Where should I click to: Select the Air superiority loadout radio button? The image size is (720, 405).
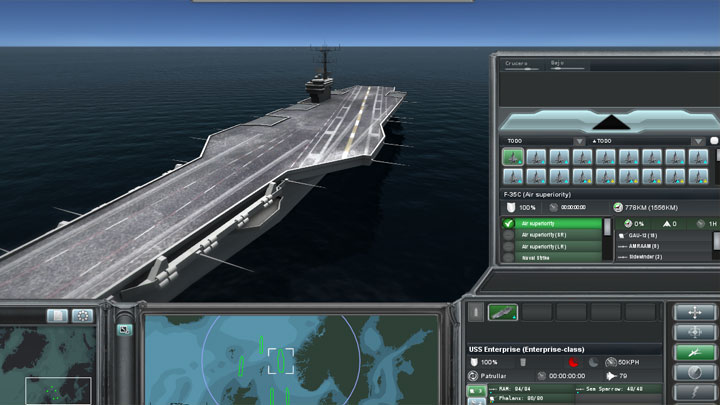pyautogui.click(x=508, y=224)
